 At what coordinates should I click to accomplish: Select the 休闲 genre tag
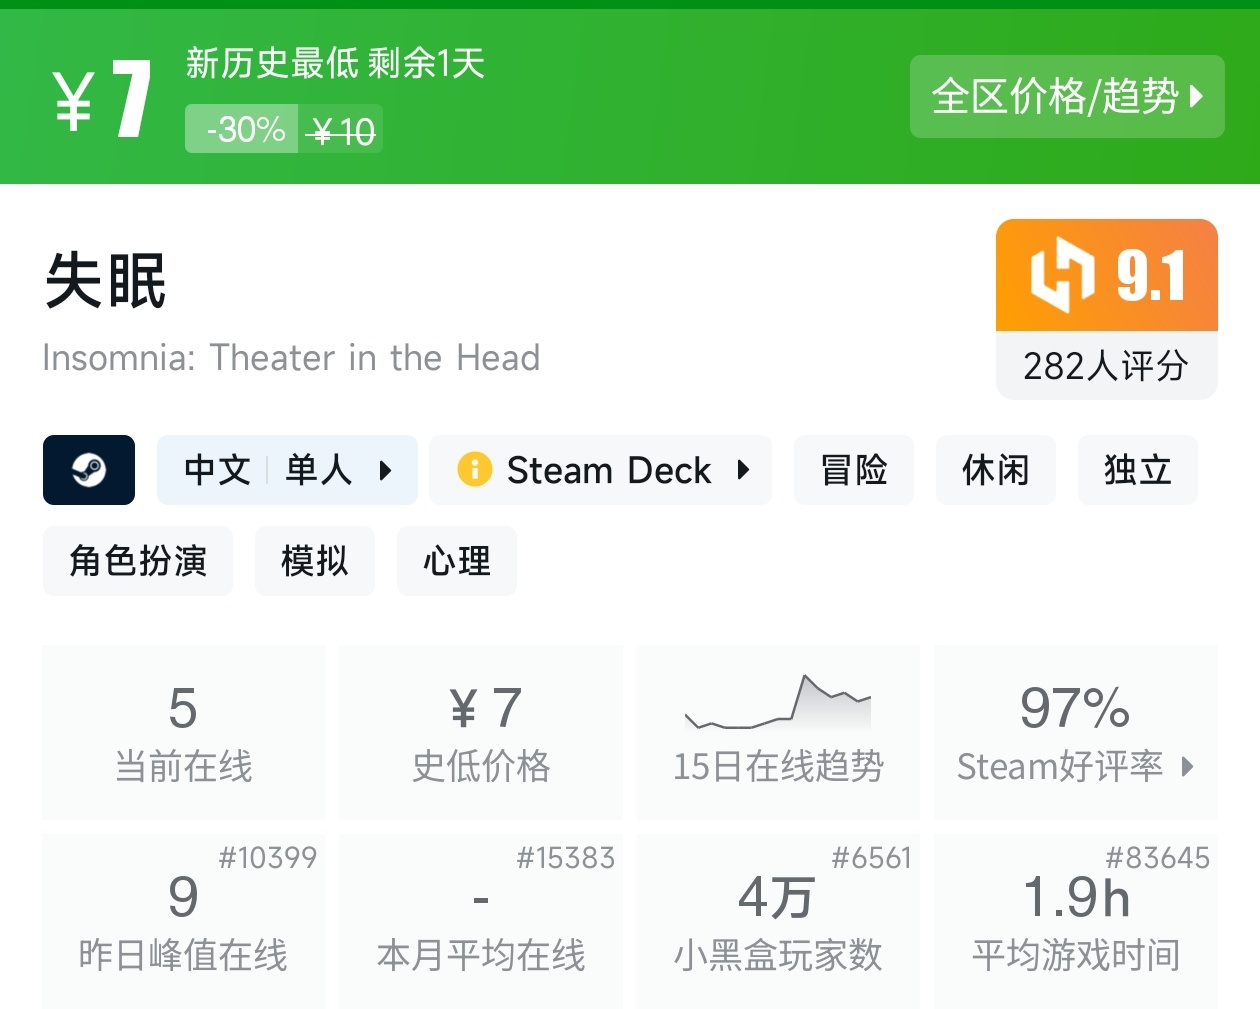995,470
